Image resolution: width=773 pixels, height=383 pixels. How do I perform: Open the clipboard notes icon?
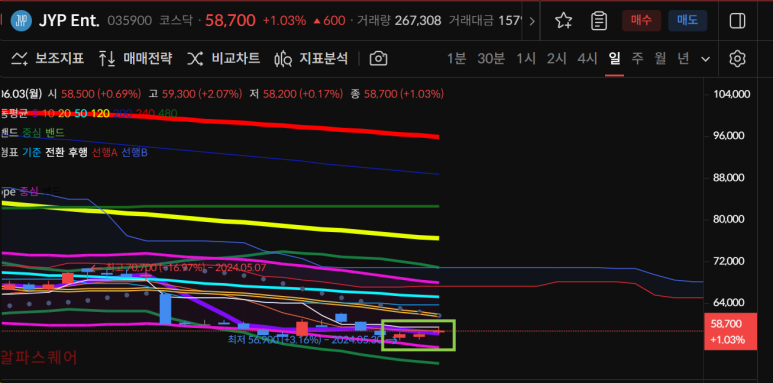(x=599, y=21)
